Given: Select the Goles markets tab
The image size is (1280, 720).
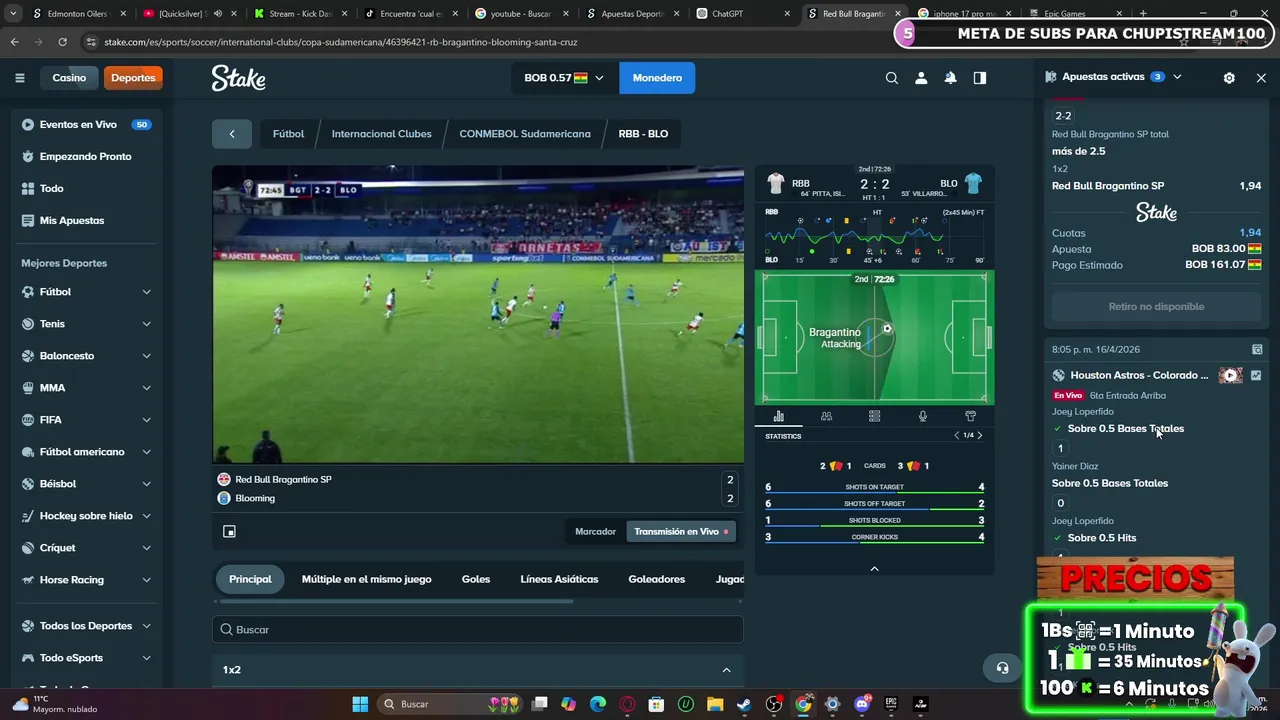Looking at the screenshot, I should [476, 579].
